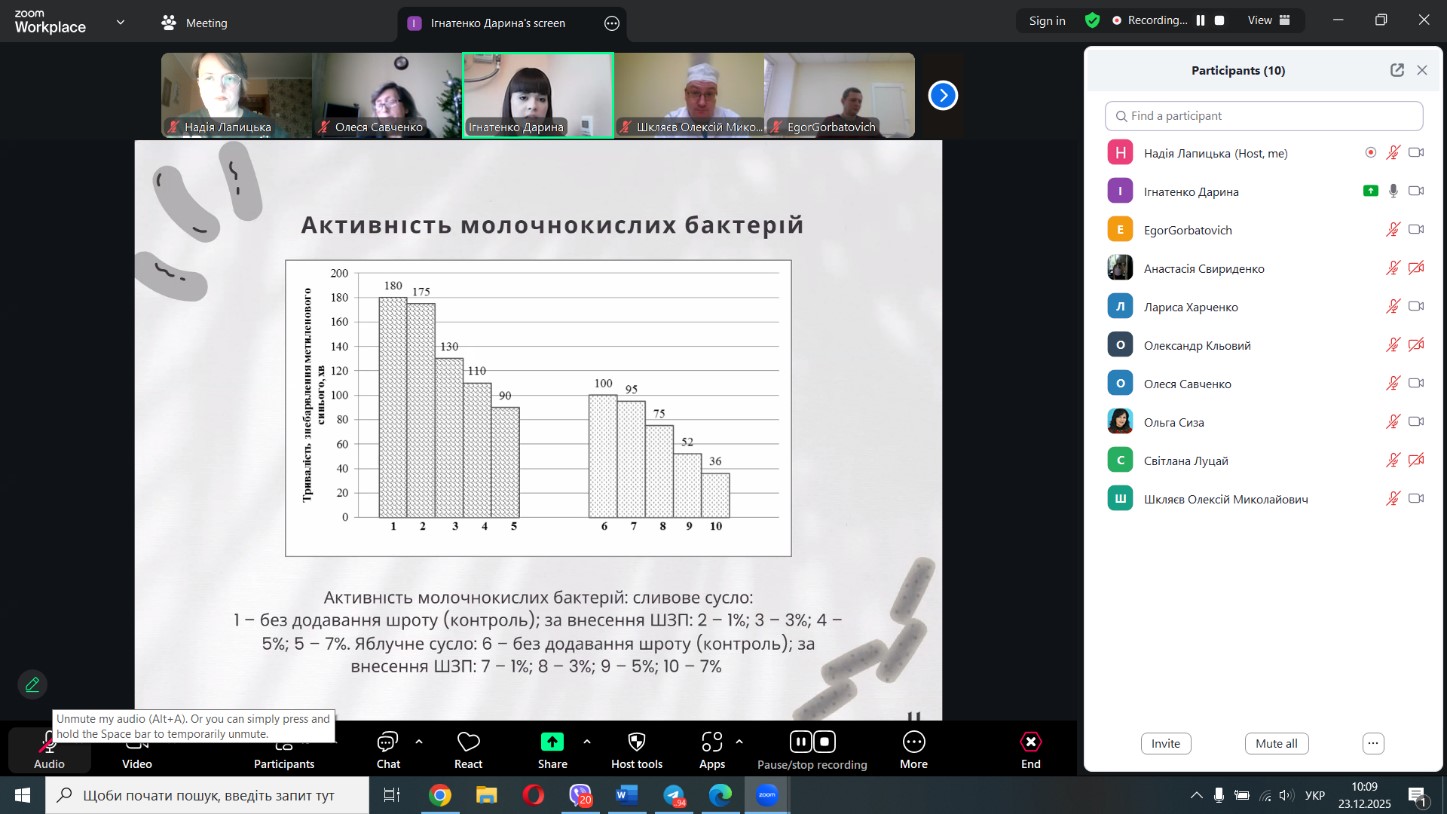Screen dimensions: 1447x814
Task: Expand the arrow next to Share
Action: [x=586, y=742]
